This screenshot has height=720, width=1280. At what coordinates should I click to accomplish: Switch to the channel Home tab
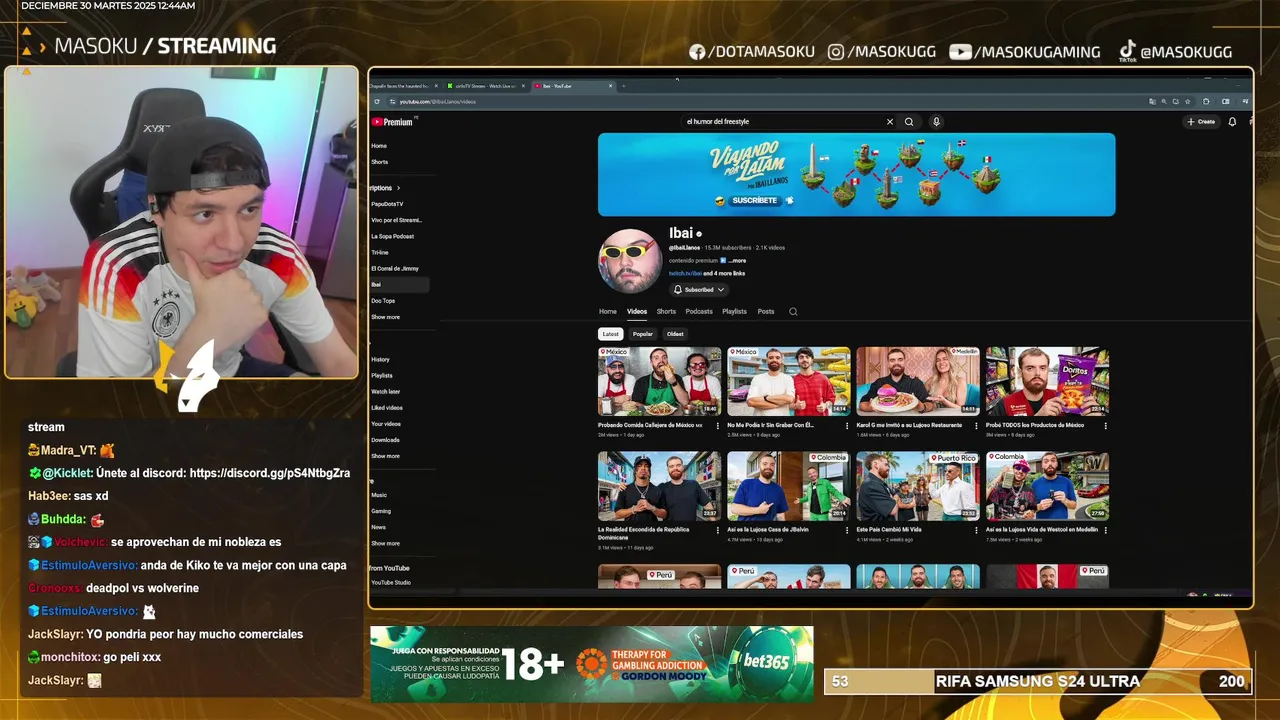click(x=608, y=312)
